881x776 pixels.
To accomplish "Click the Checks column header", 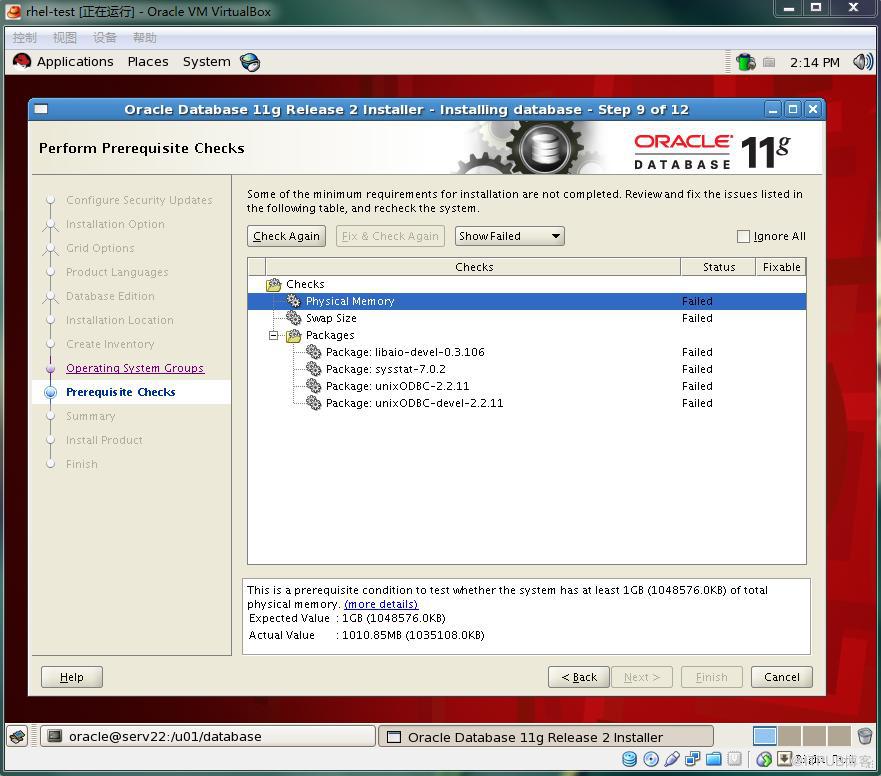I will tap(474, 267).
